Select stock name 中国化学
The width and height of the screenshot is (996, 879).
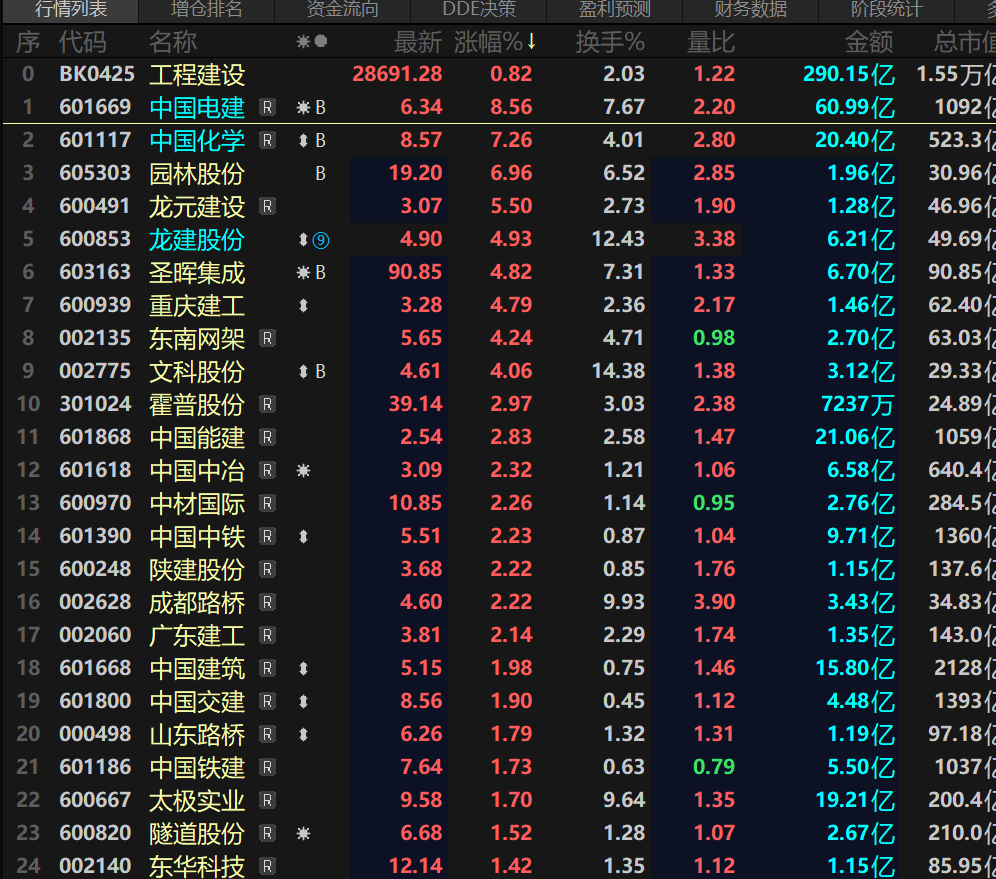point(197,140)
